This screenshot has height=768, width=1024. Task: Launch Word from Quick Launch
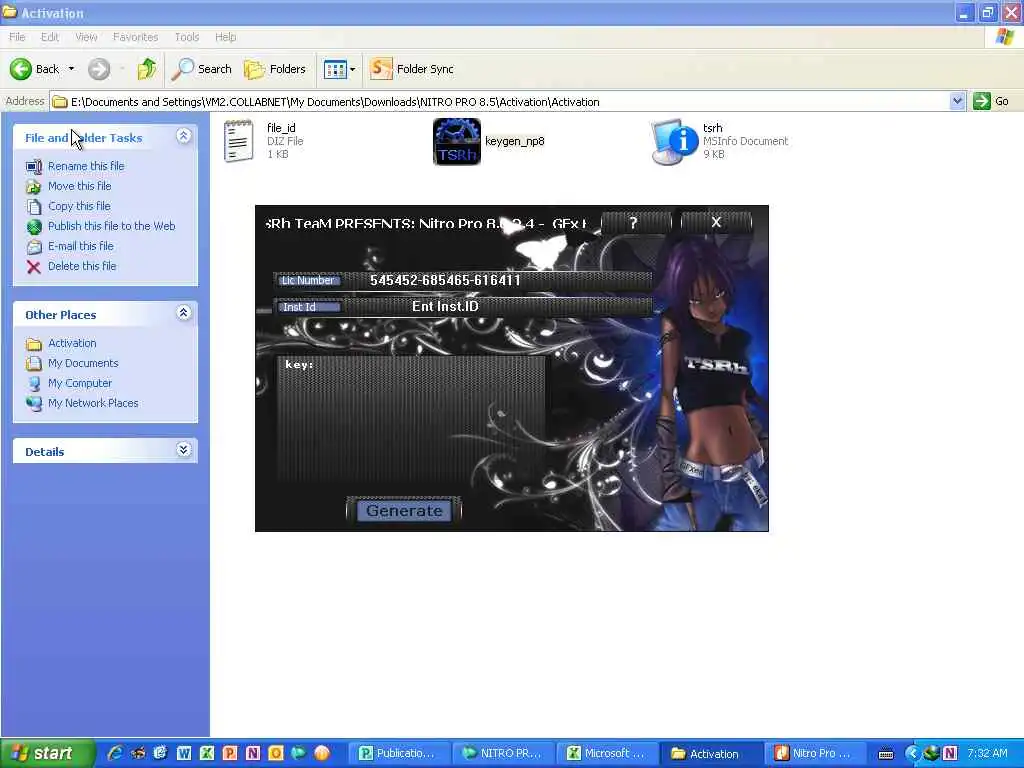coord(184,753)
